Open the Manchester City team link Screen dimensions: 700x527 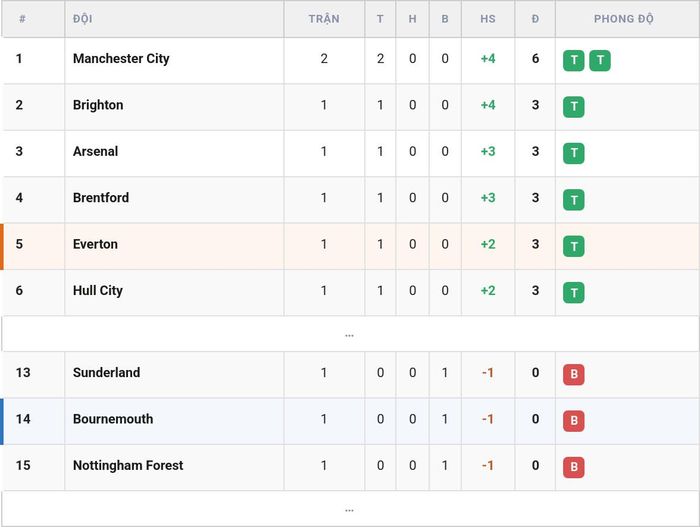[121, 59]
